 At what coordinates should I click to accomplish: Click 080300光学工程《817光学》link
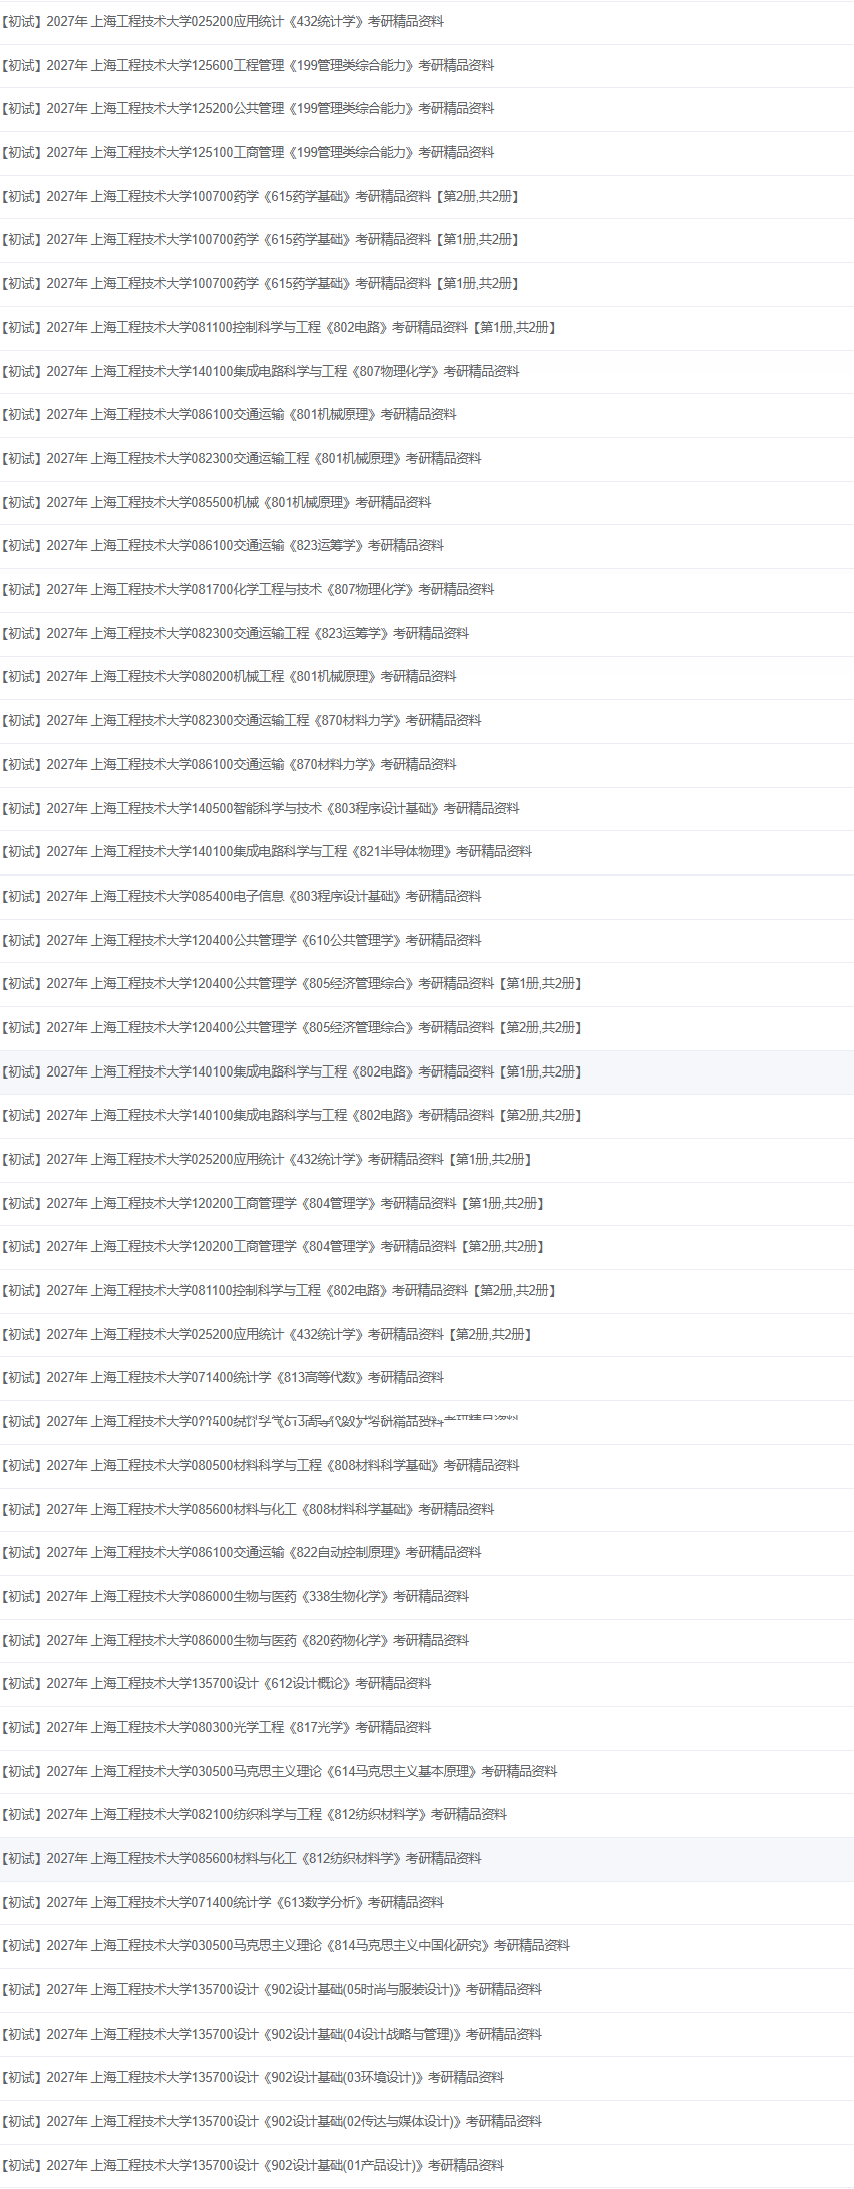point(216,1727)
